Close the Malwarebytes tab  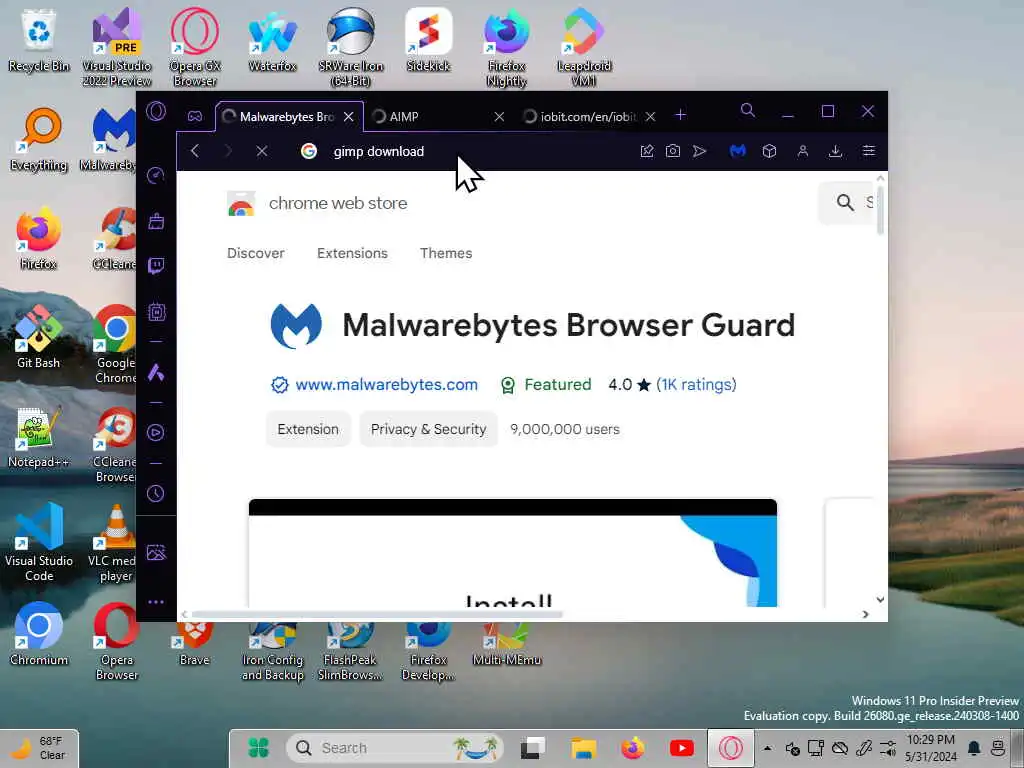pos(349,116)
